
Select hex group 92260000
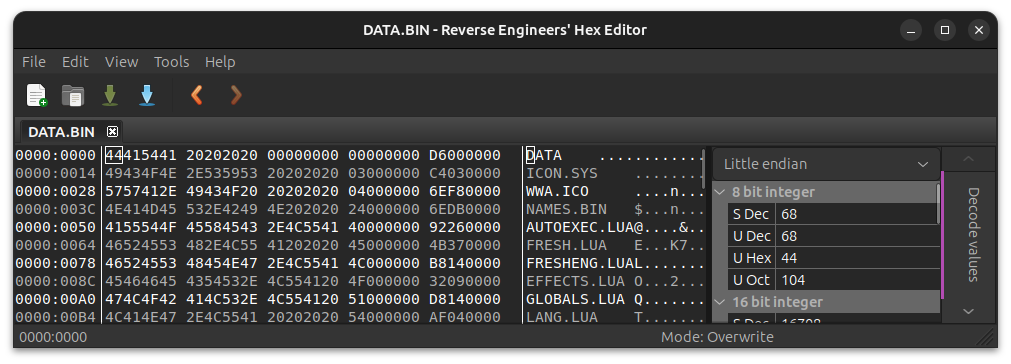click(x=465, y=227)
